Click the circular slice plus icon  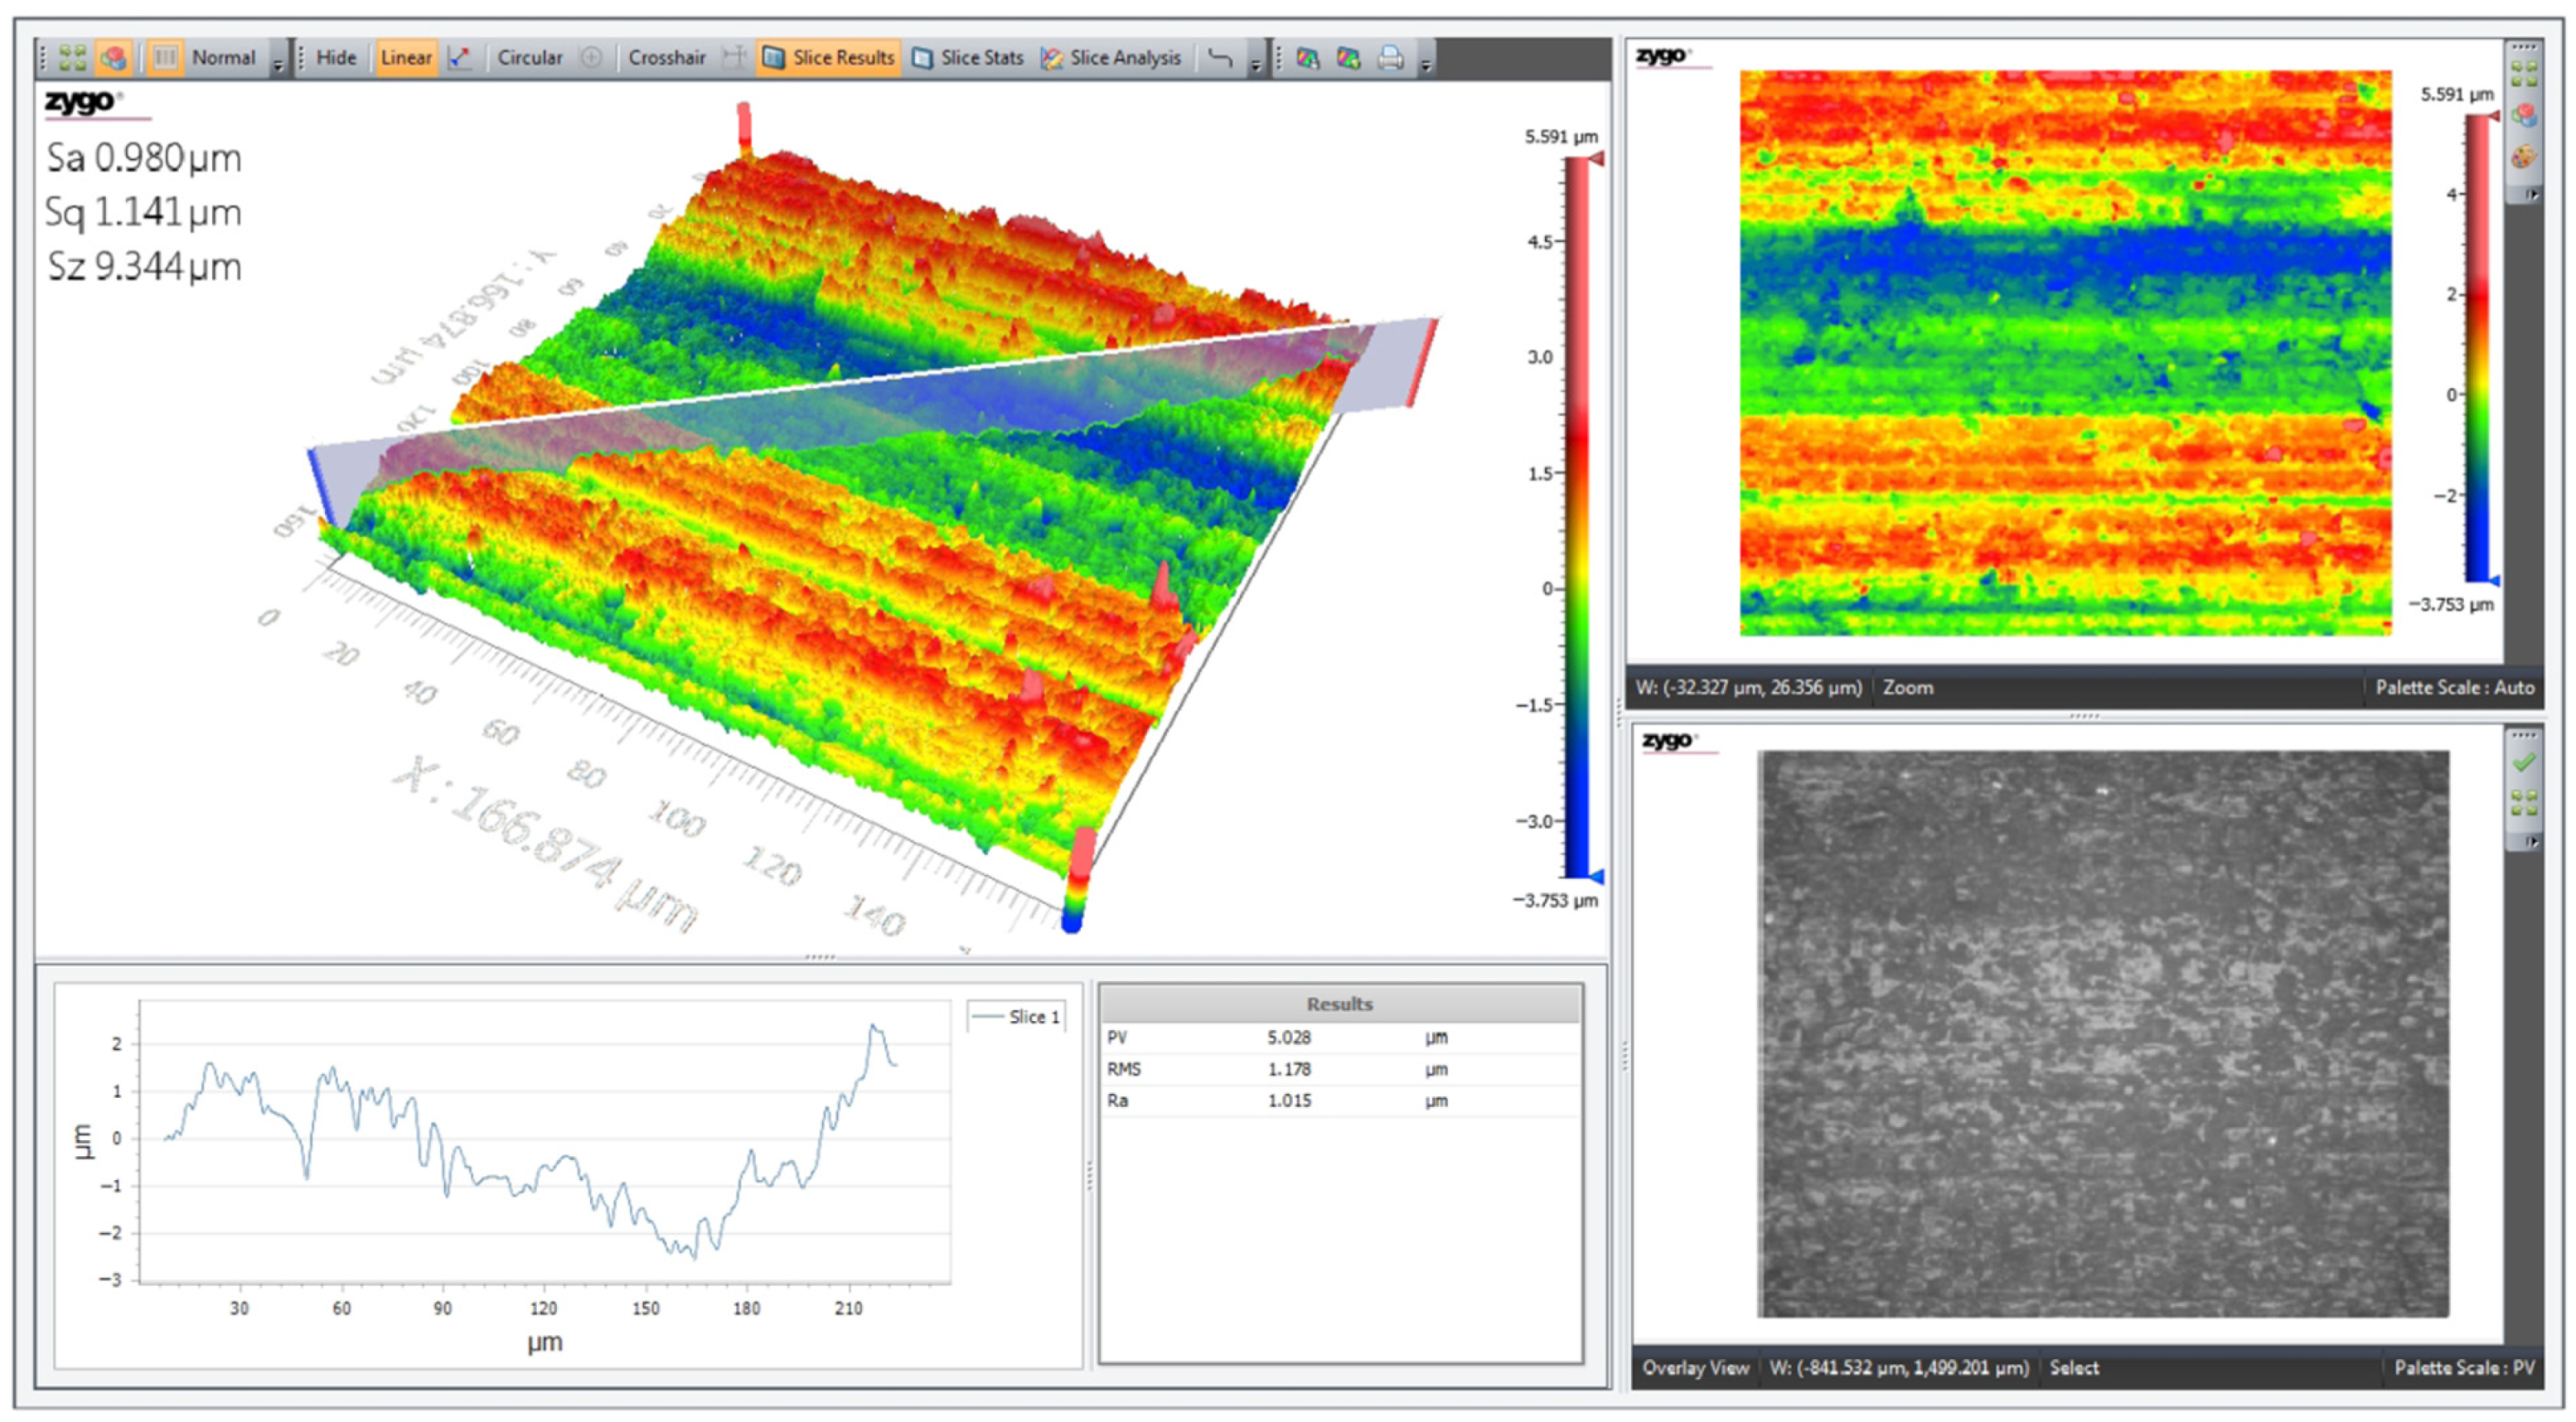point(592,58)
